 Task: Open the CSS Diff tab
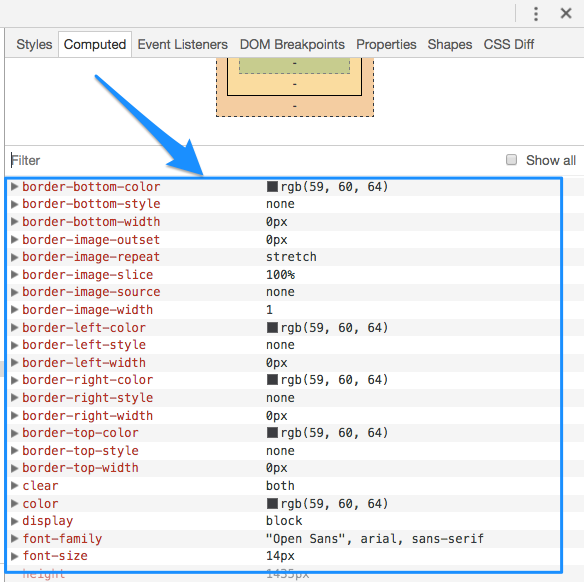click(x=509, y=44)
